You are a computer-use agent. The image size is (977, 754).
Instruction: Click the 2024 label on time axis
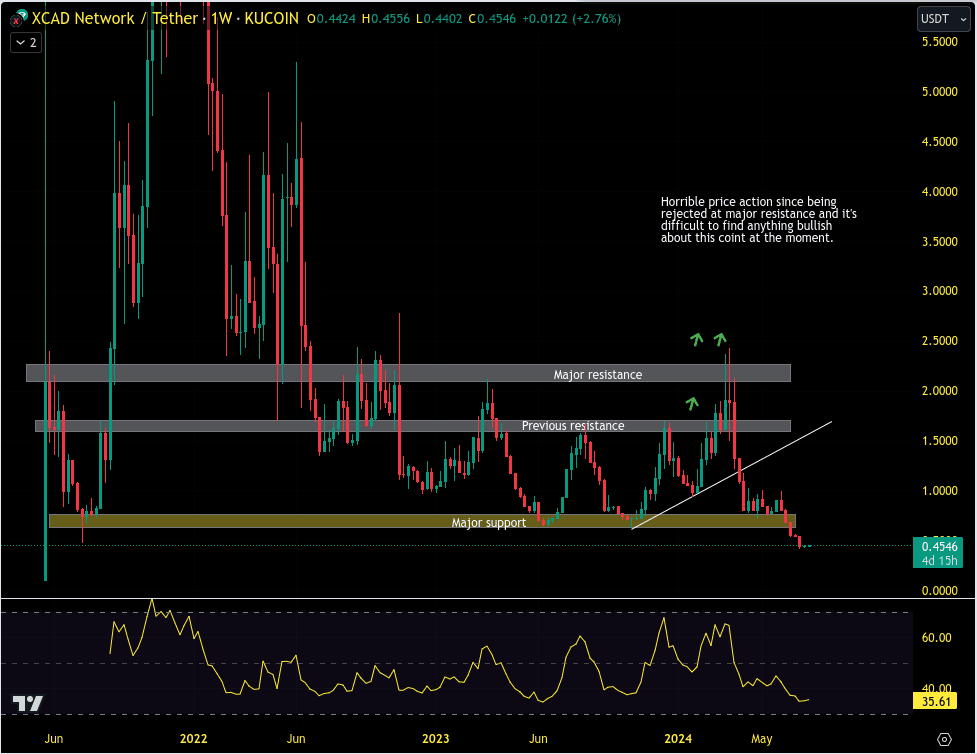[x=678, y=739]
